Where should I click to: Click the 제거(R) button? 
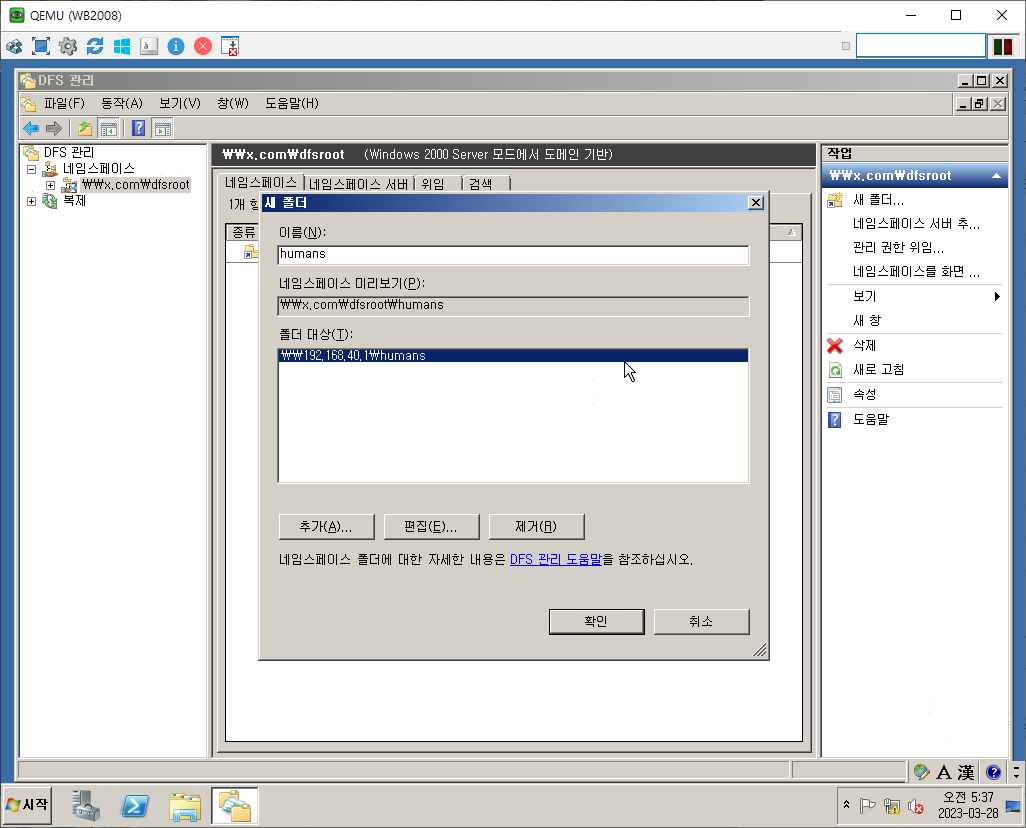pos(536,526)
